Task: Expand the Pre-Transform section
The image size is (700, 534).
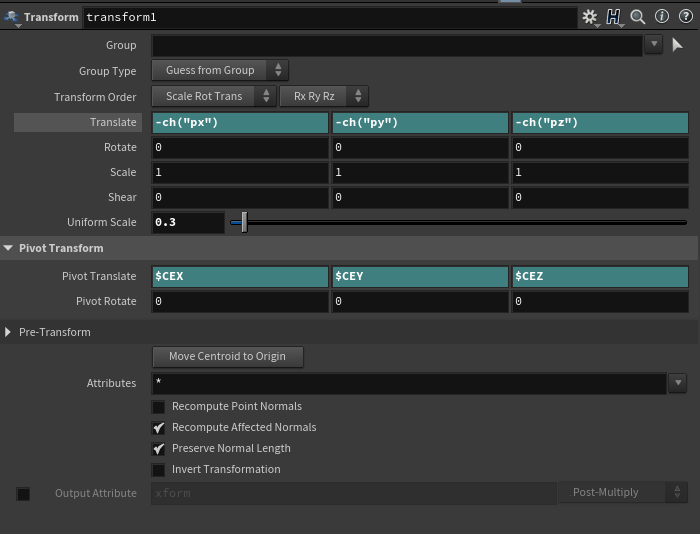Action: [x=8, y=332]
